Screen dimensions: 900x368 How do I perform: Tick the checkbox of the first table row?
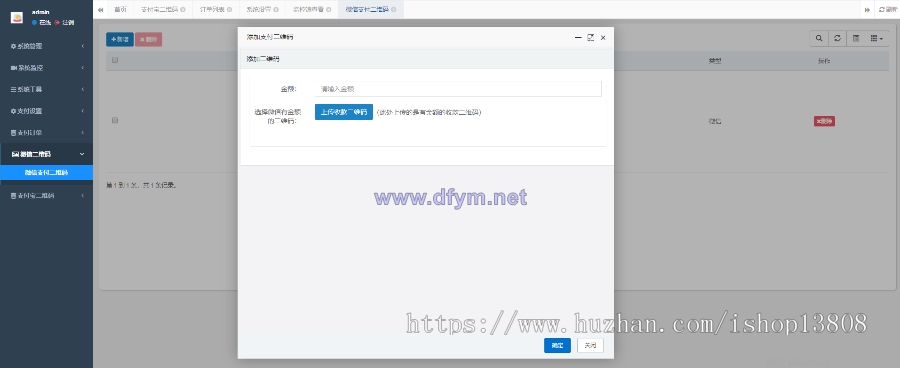(x=115, y=121)
